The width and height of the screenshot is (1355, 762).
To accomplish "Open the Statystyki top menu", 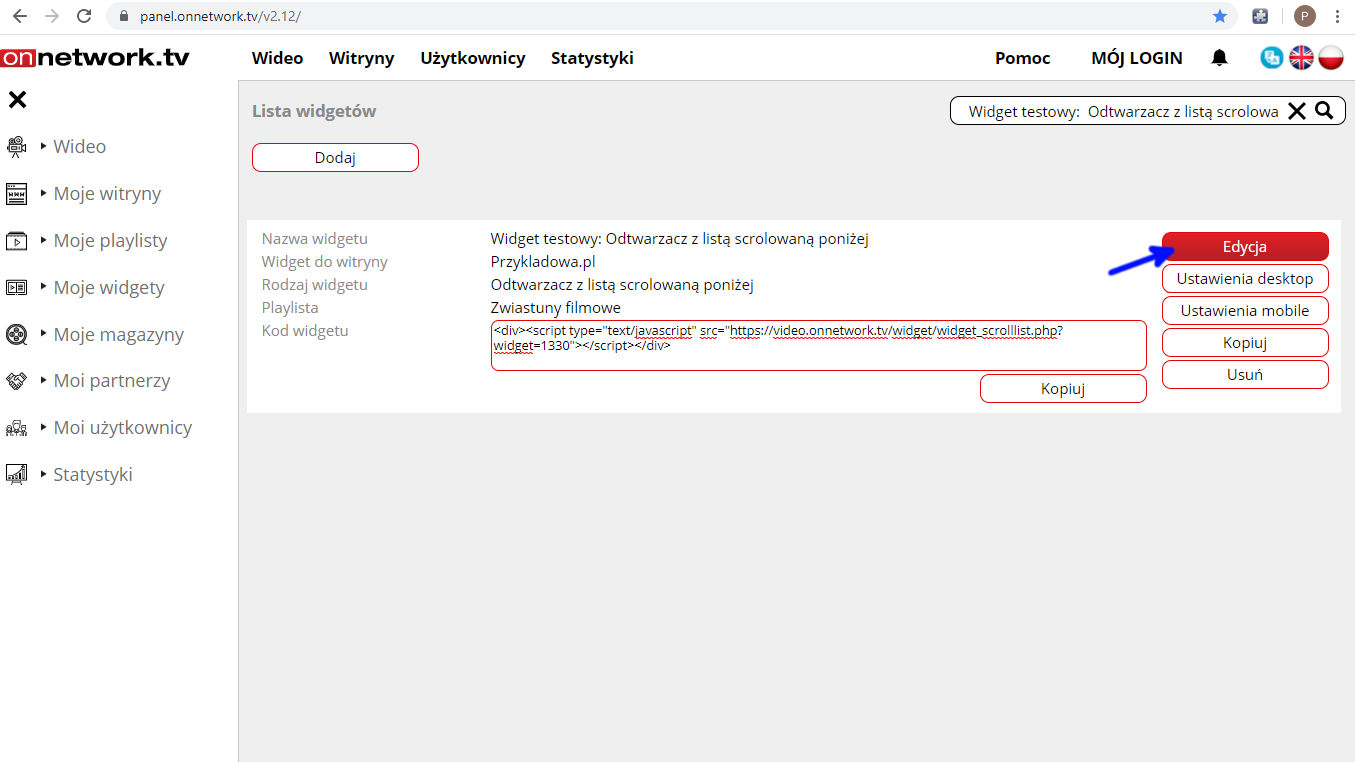I will (592, 58).
